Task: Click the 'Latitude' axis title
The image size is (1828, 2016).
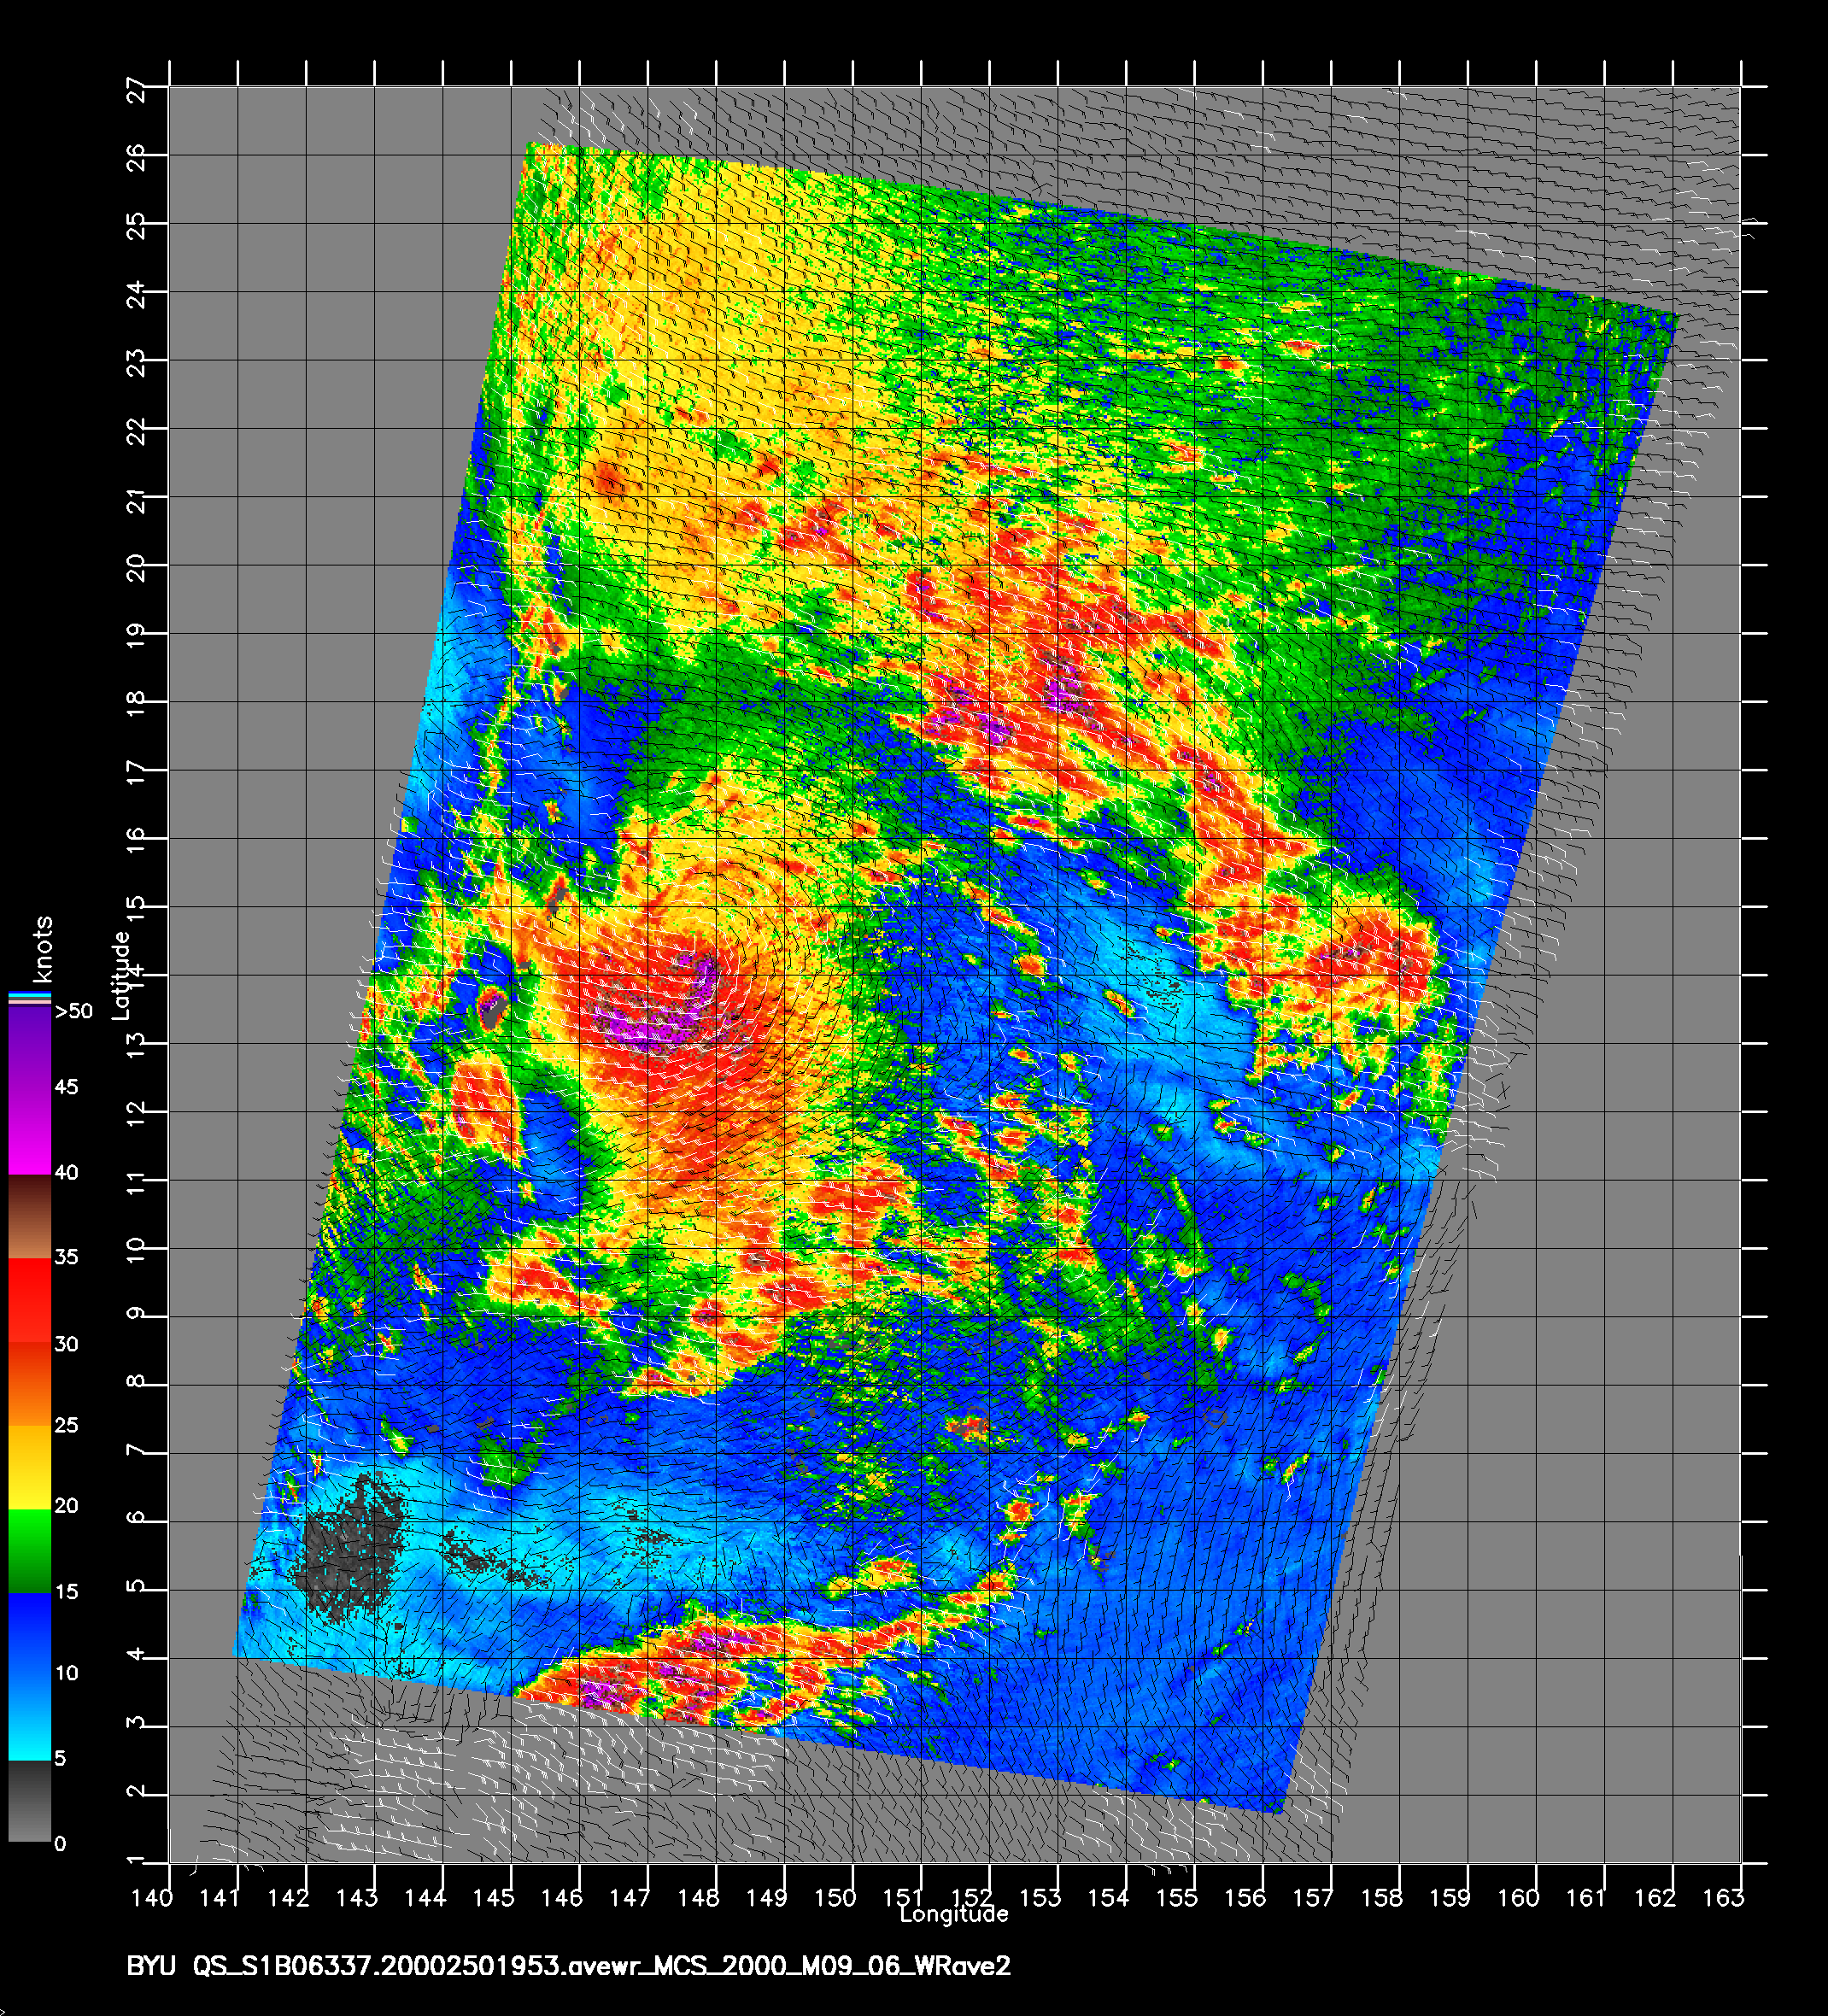Action: point(121,975)
